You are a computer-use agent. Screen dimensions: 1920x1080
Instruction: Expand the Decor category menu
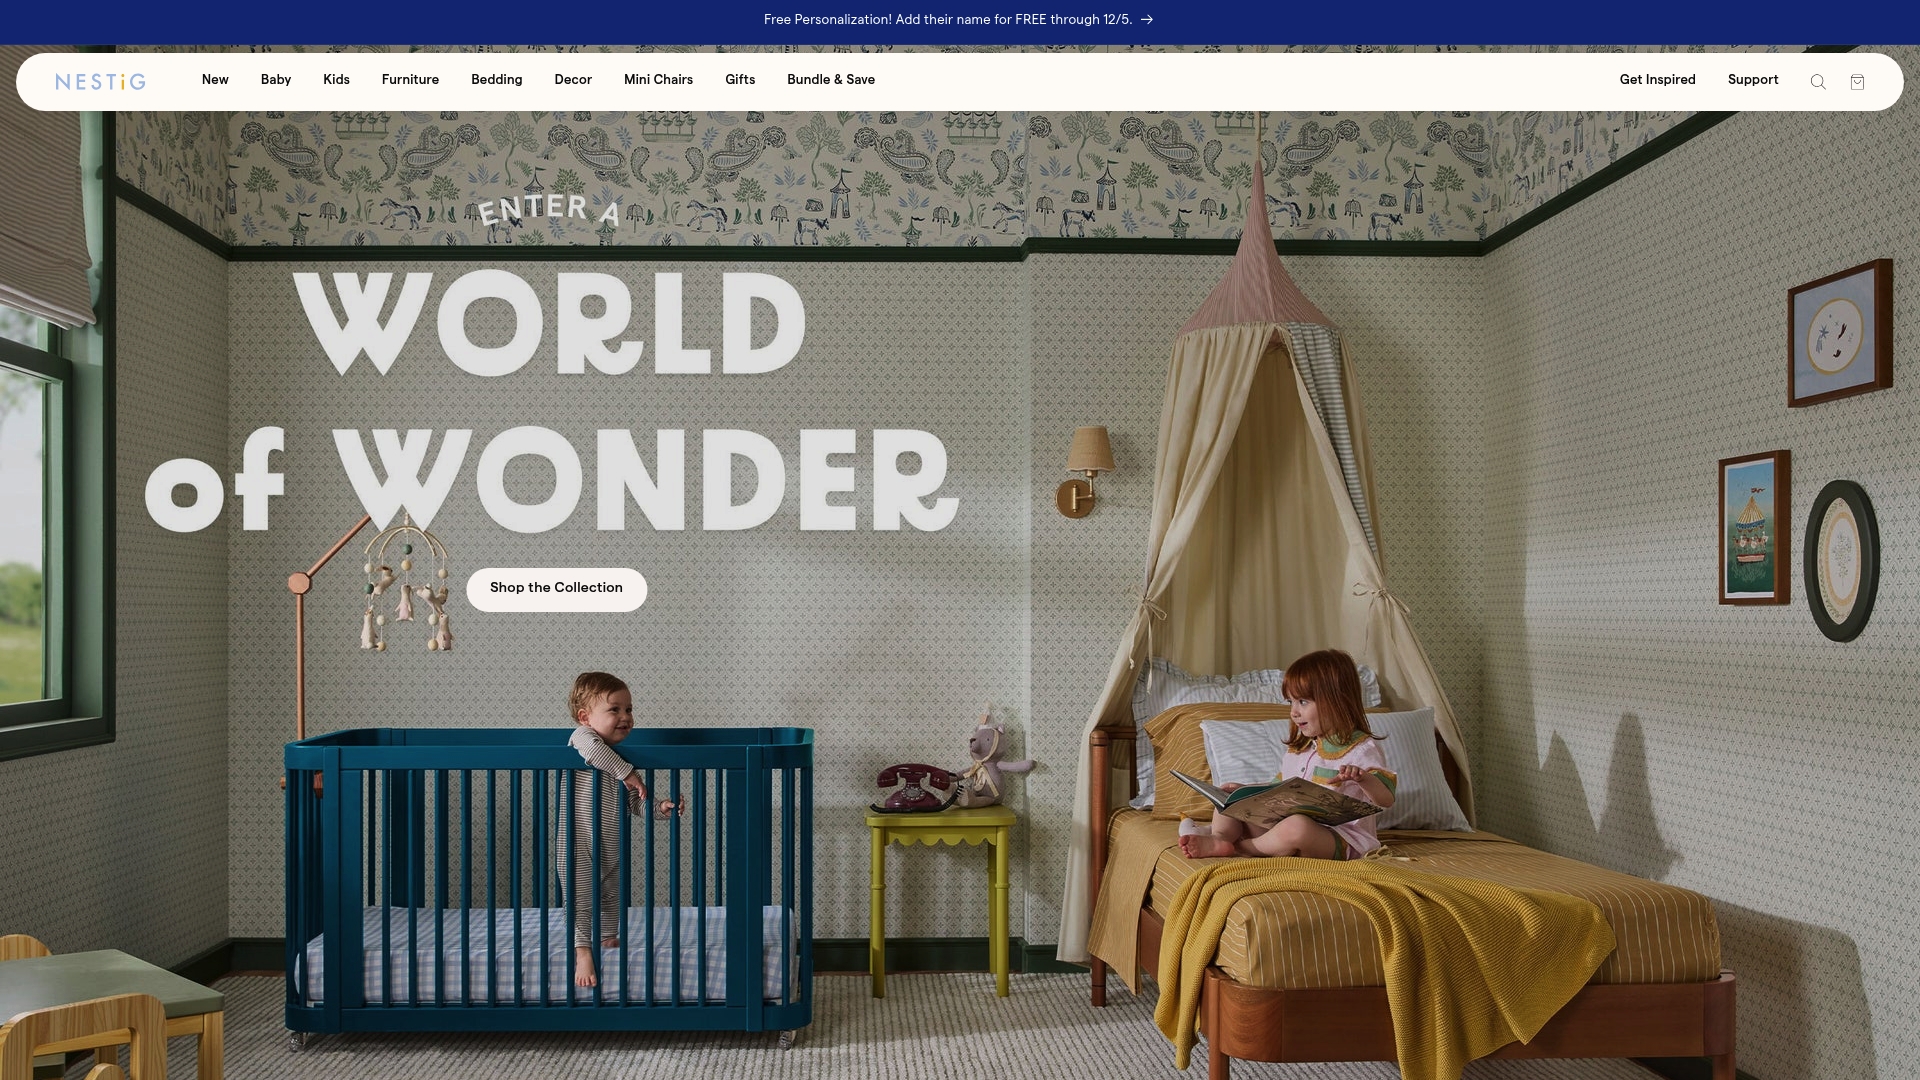pyautogui.click(x=572, y=81)
